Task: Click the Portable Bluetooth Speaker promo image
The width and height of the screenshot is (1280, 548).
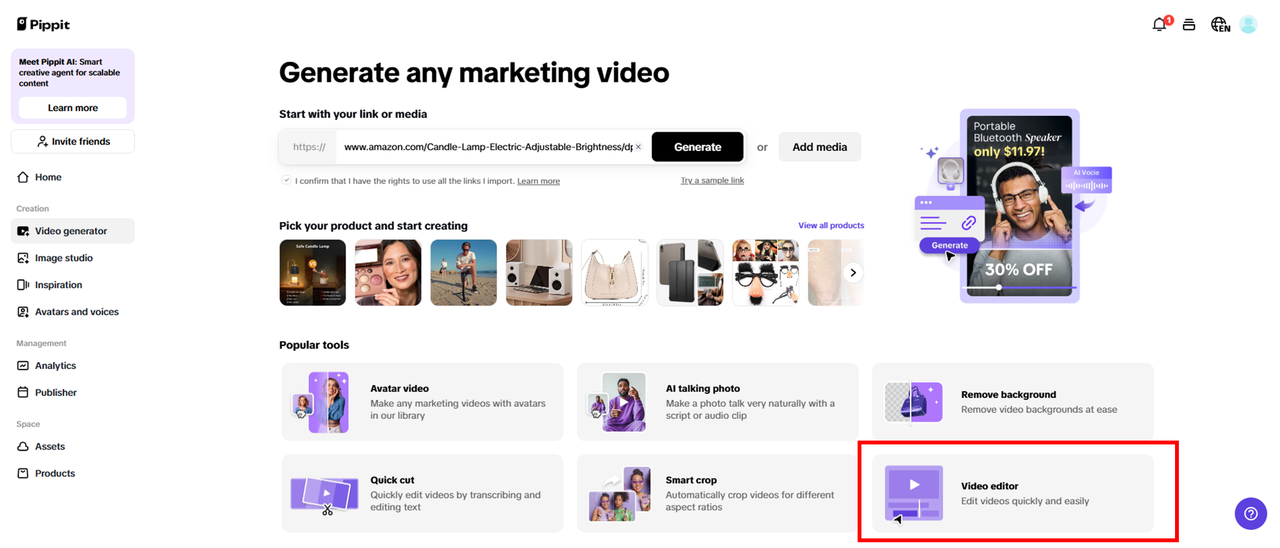Action: pos(1020,205)
